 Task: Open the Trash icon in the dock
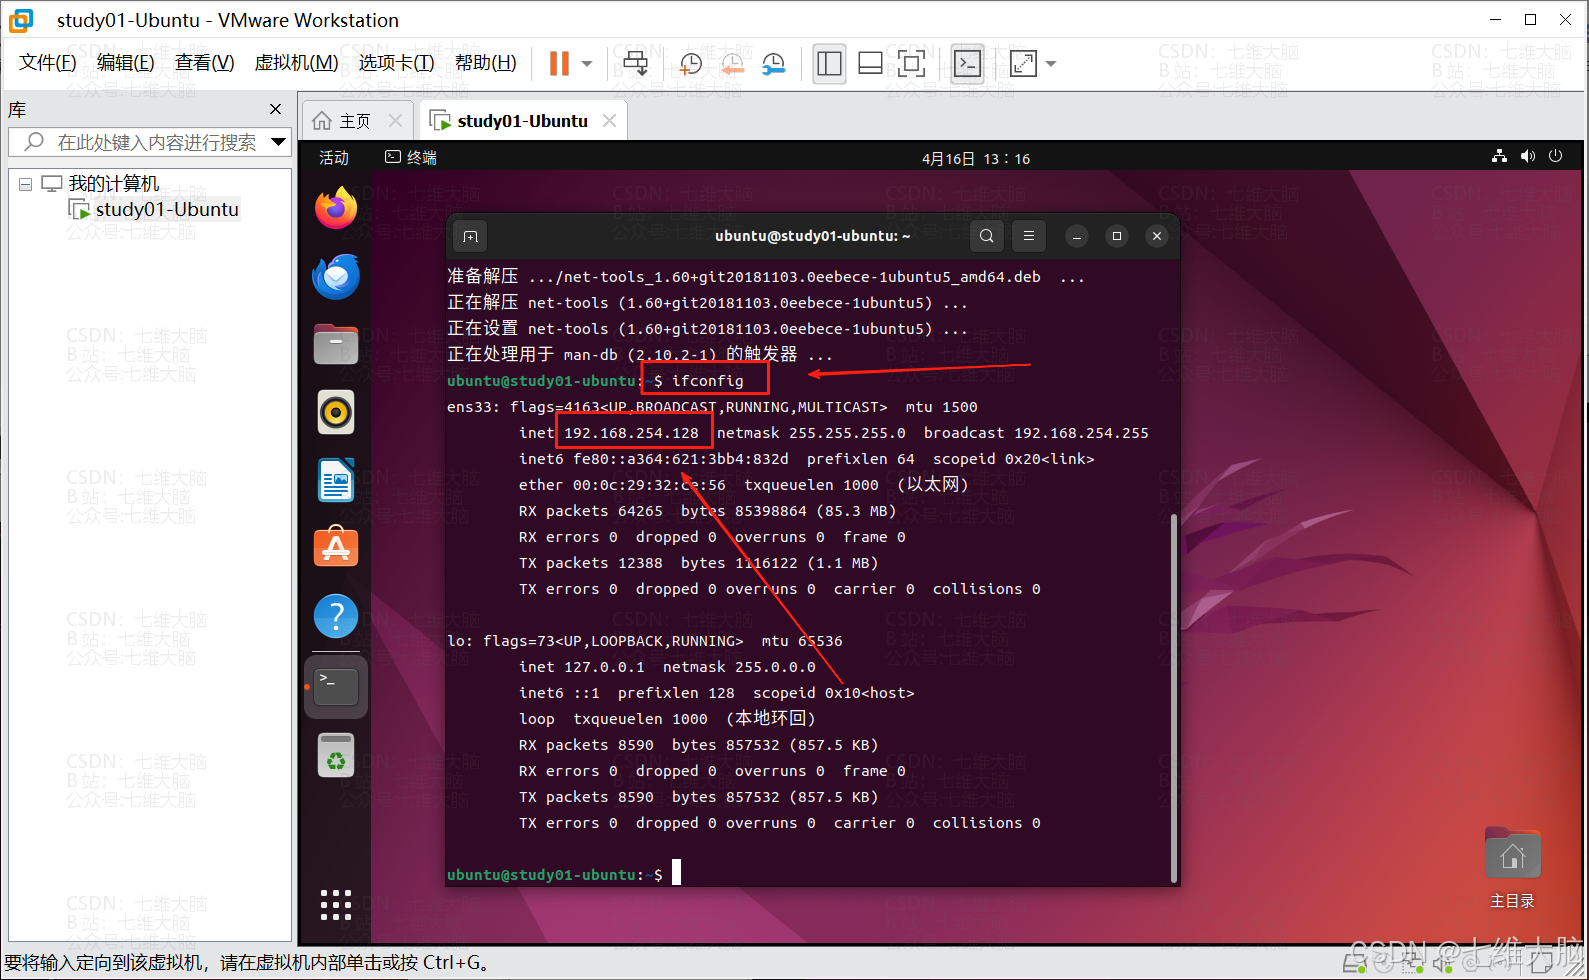pyautogui.click(x=336, y=755)
